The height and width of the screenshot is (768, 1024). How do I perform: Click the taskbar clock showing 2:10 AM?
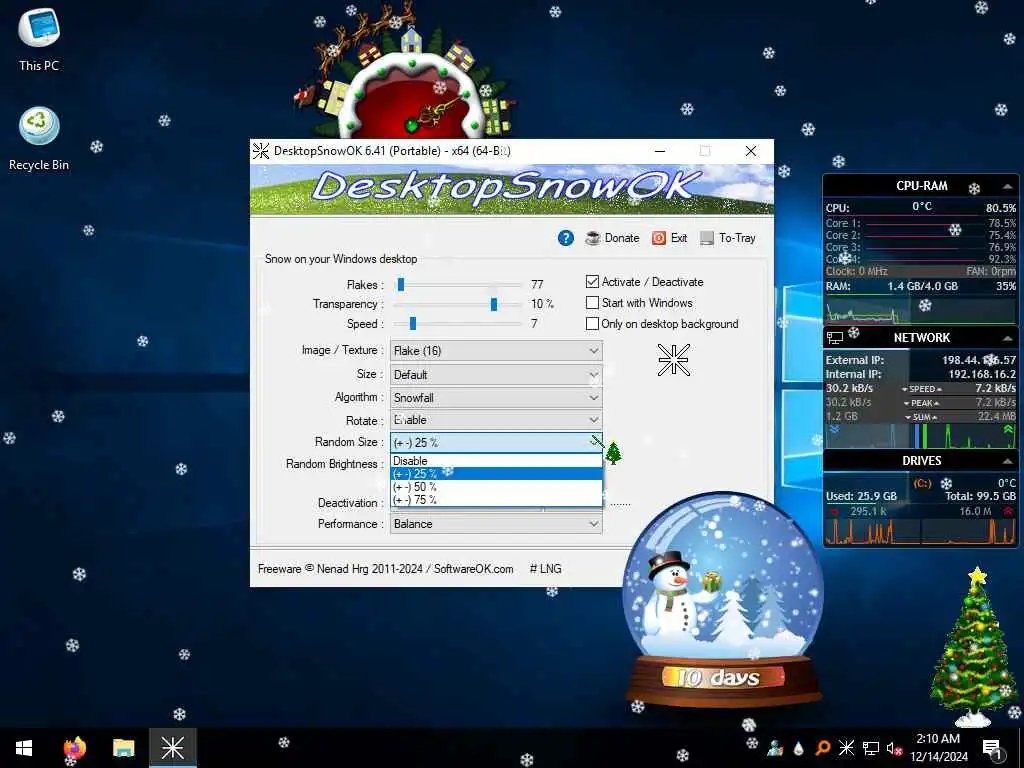point(938,748)
